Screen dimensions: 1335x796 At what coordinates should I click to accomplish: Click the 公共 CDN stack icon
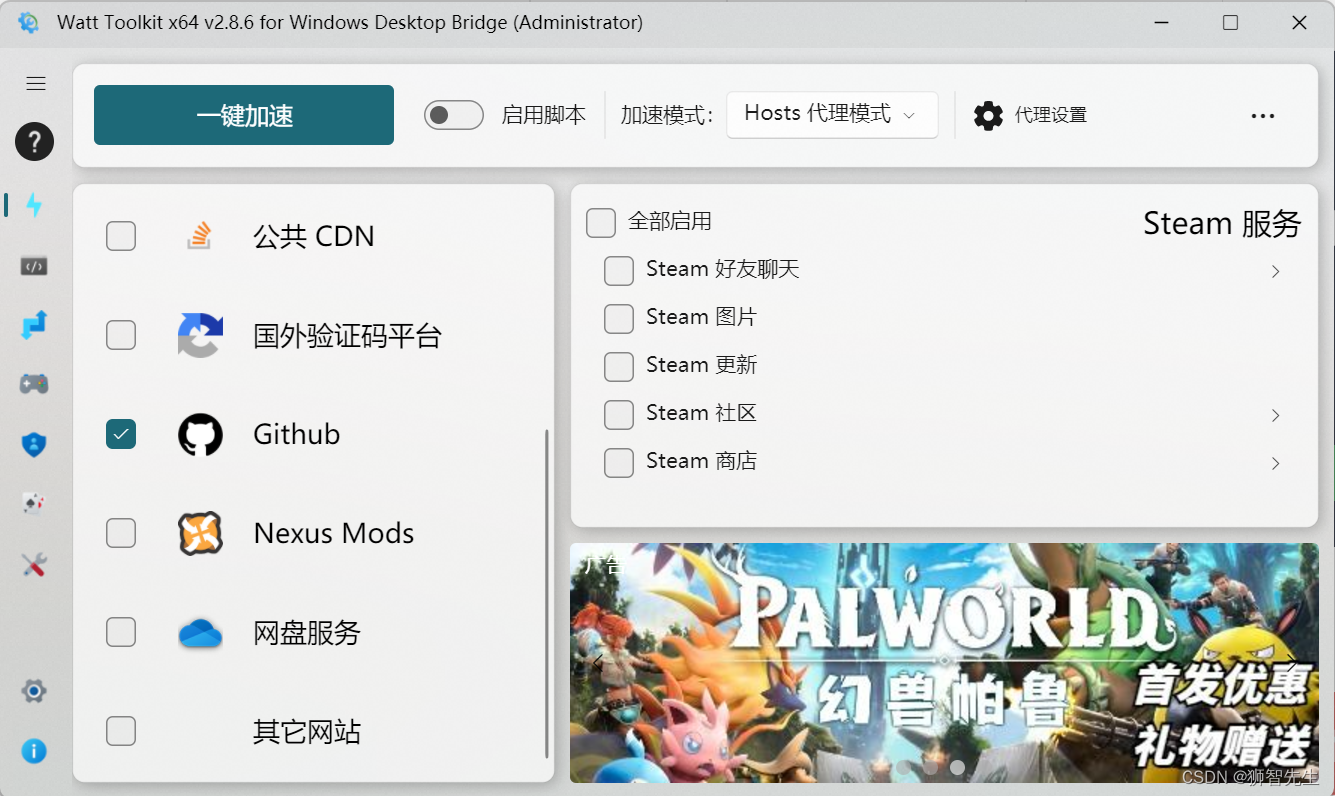(200, 236)
